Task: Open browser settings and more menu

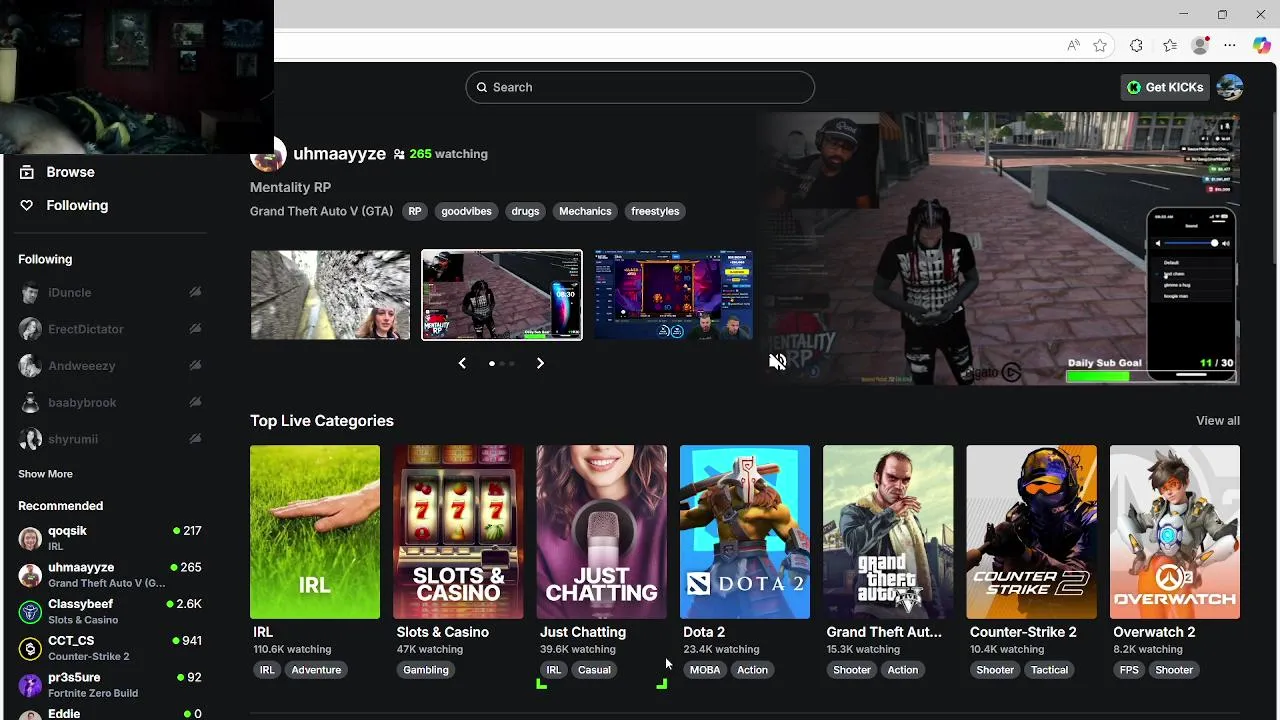Action: point(1230,45)
